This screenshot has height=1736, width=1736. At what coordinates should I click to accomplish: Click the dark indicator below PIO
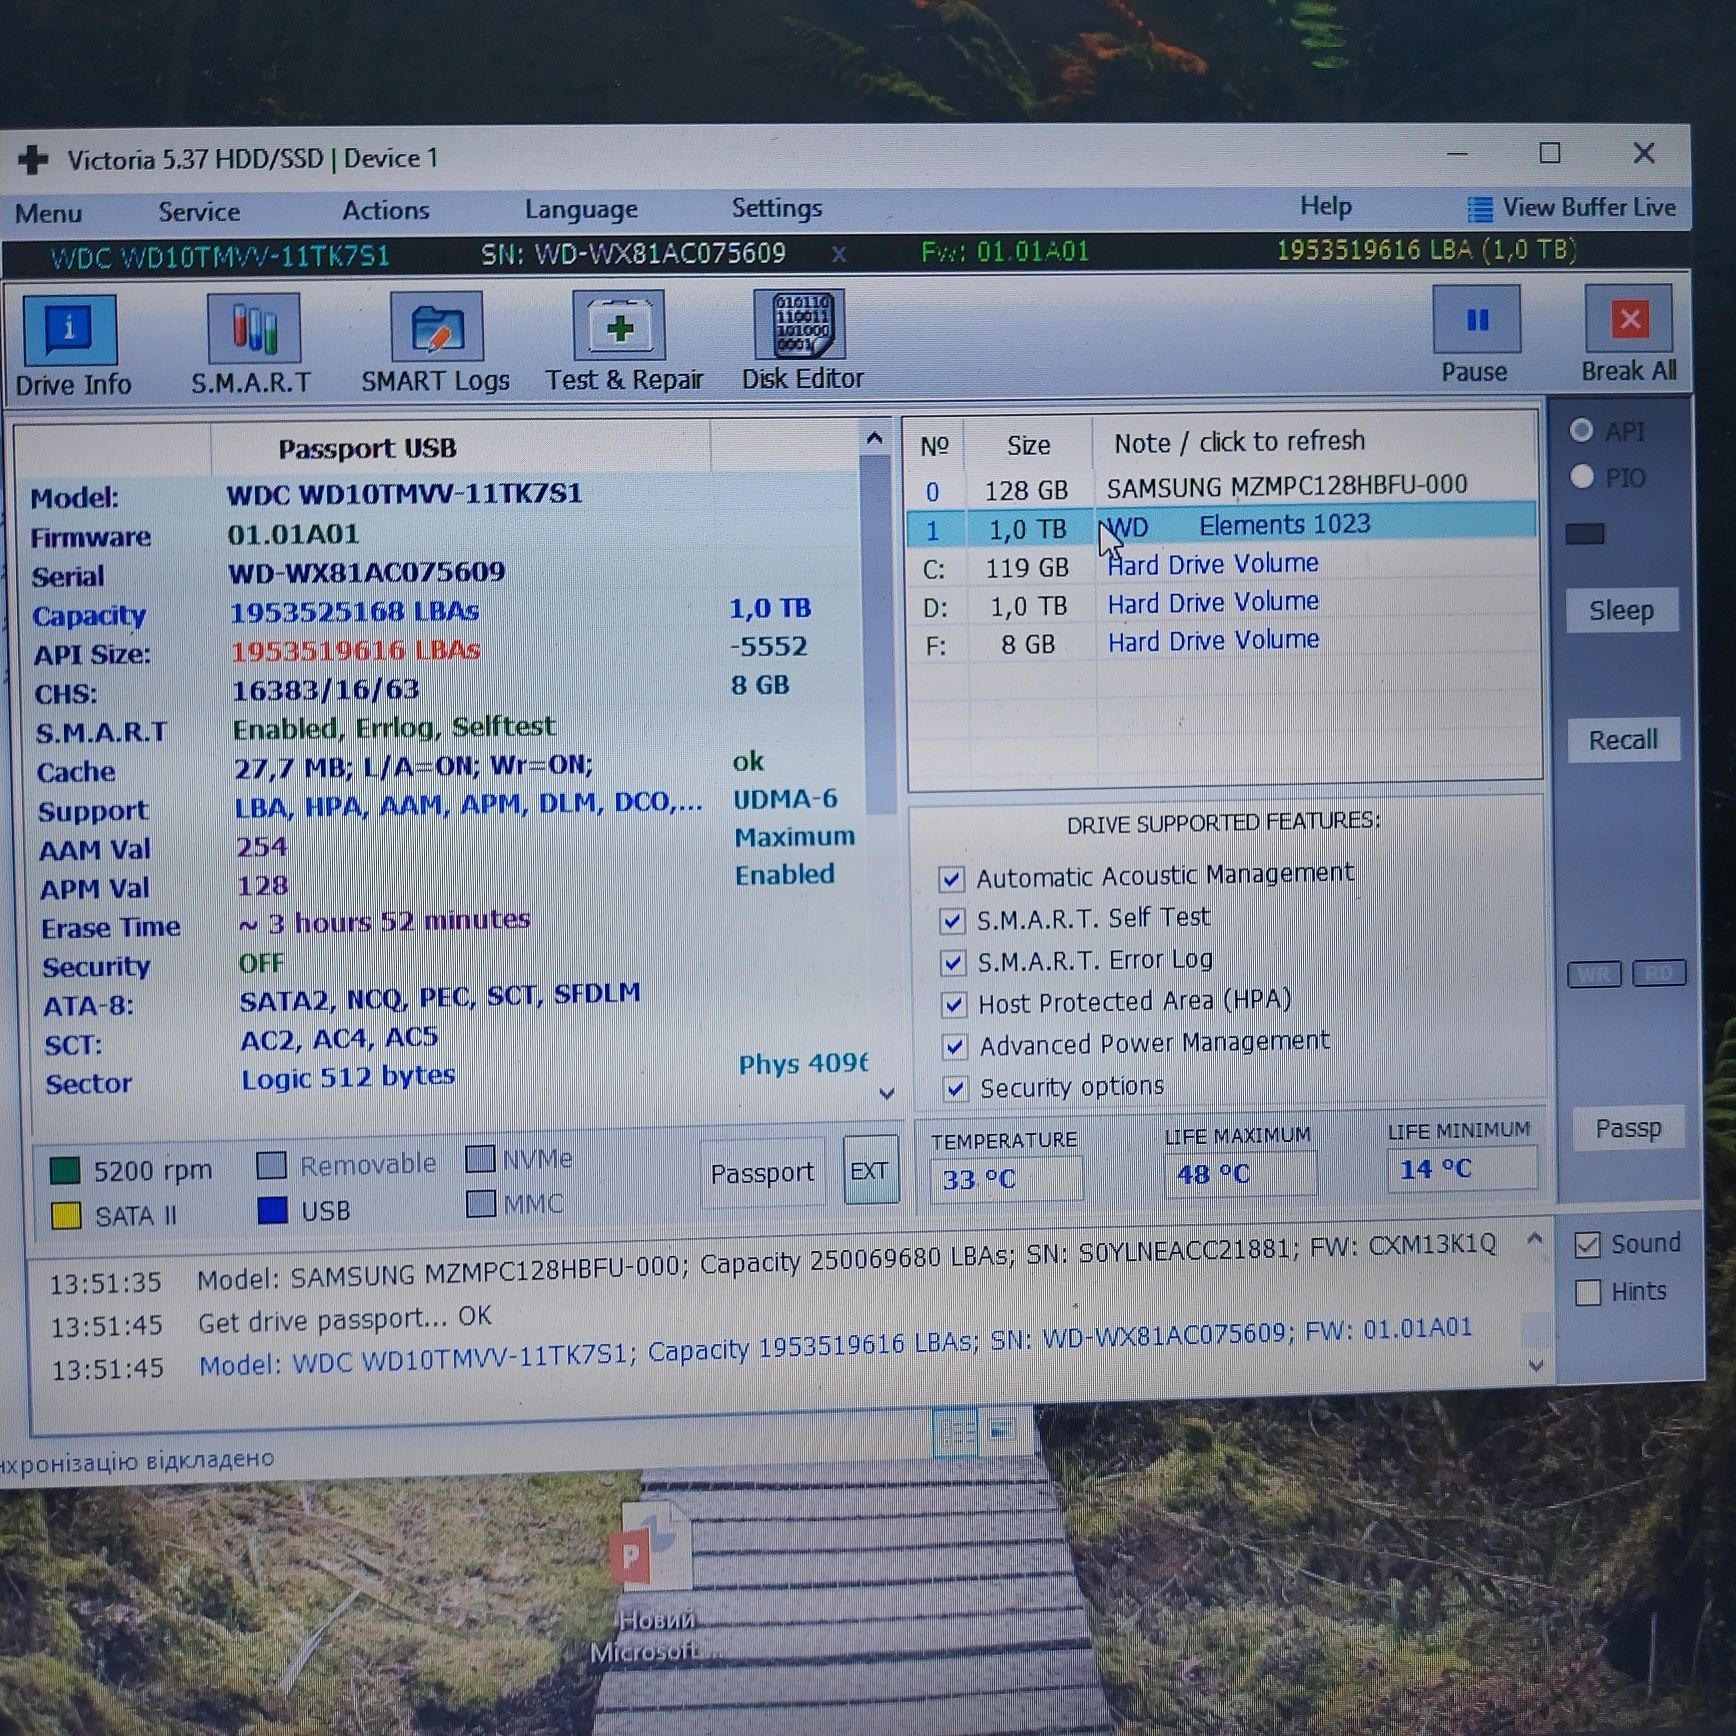tap(1584, 534)
